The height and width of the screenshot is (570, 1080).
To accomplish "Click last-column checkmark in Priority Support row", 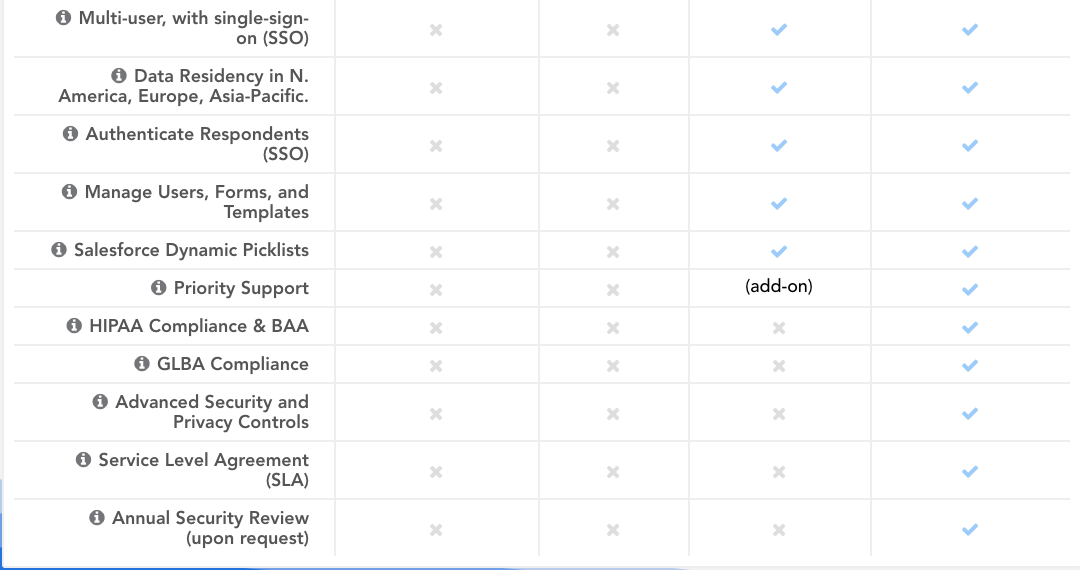I will coord(969,289).
